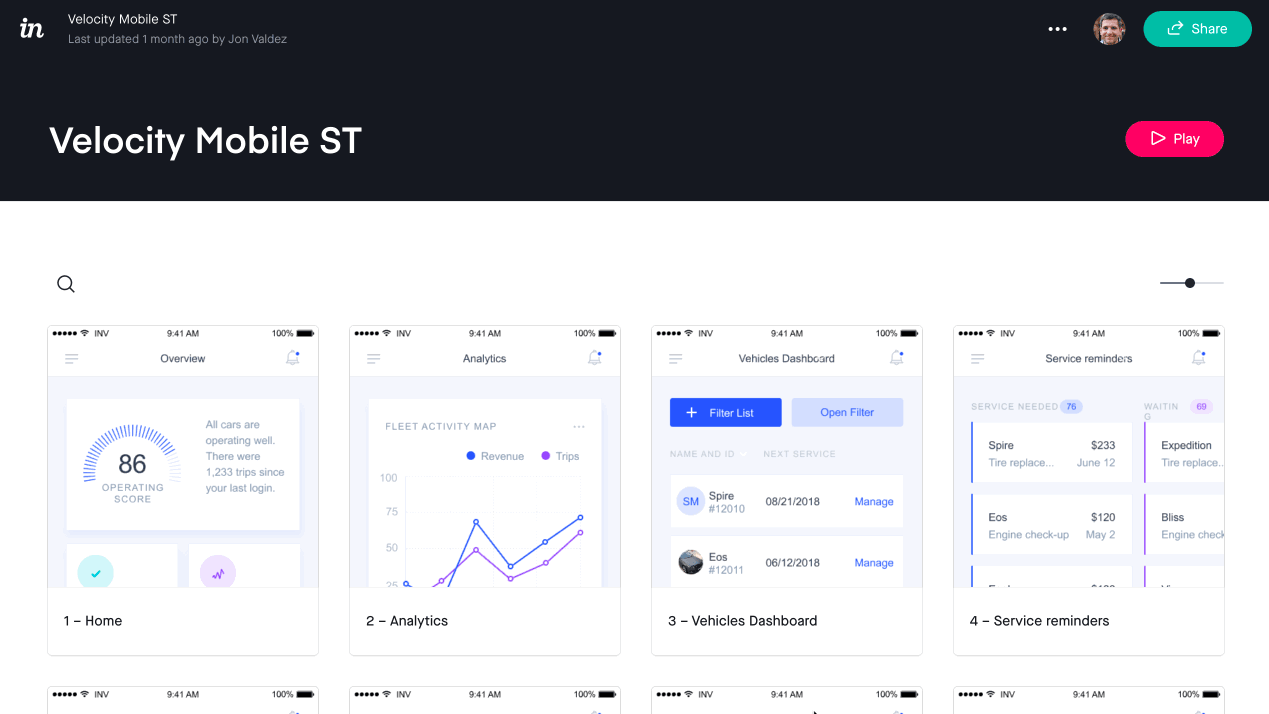
Task: Click the hamburger menu in Overview screen
Action: click(72, 359)
